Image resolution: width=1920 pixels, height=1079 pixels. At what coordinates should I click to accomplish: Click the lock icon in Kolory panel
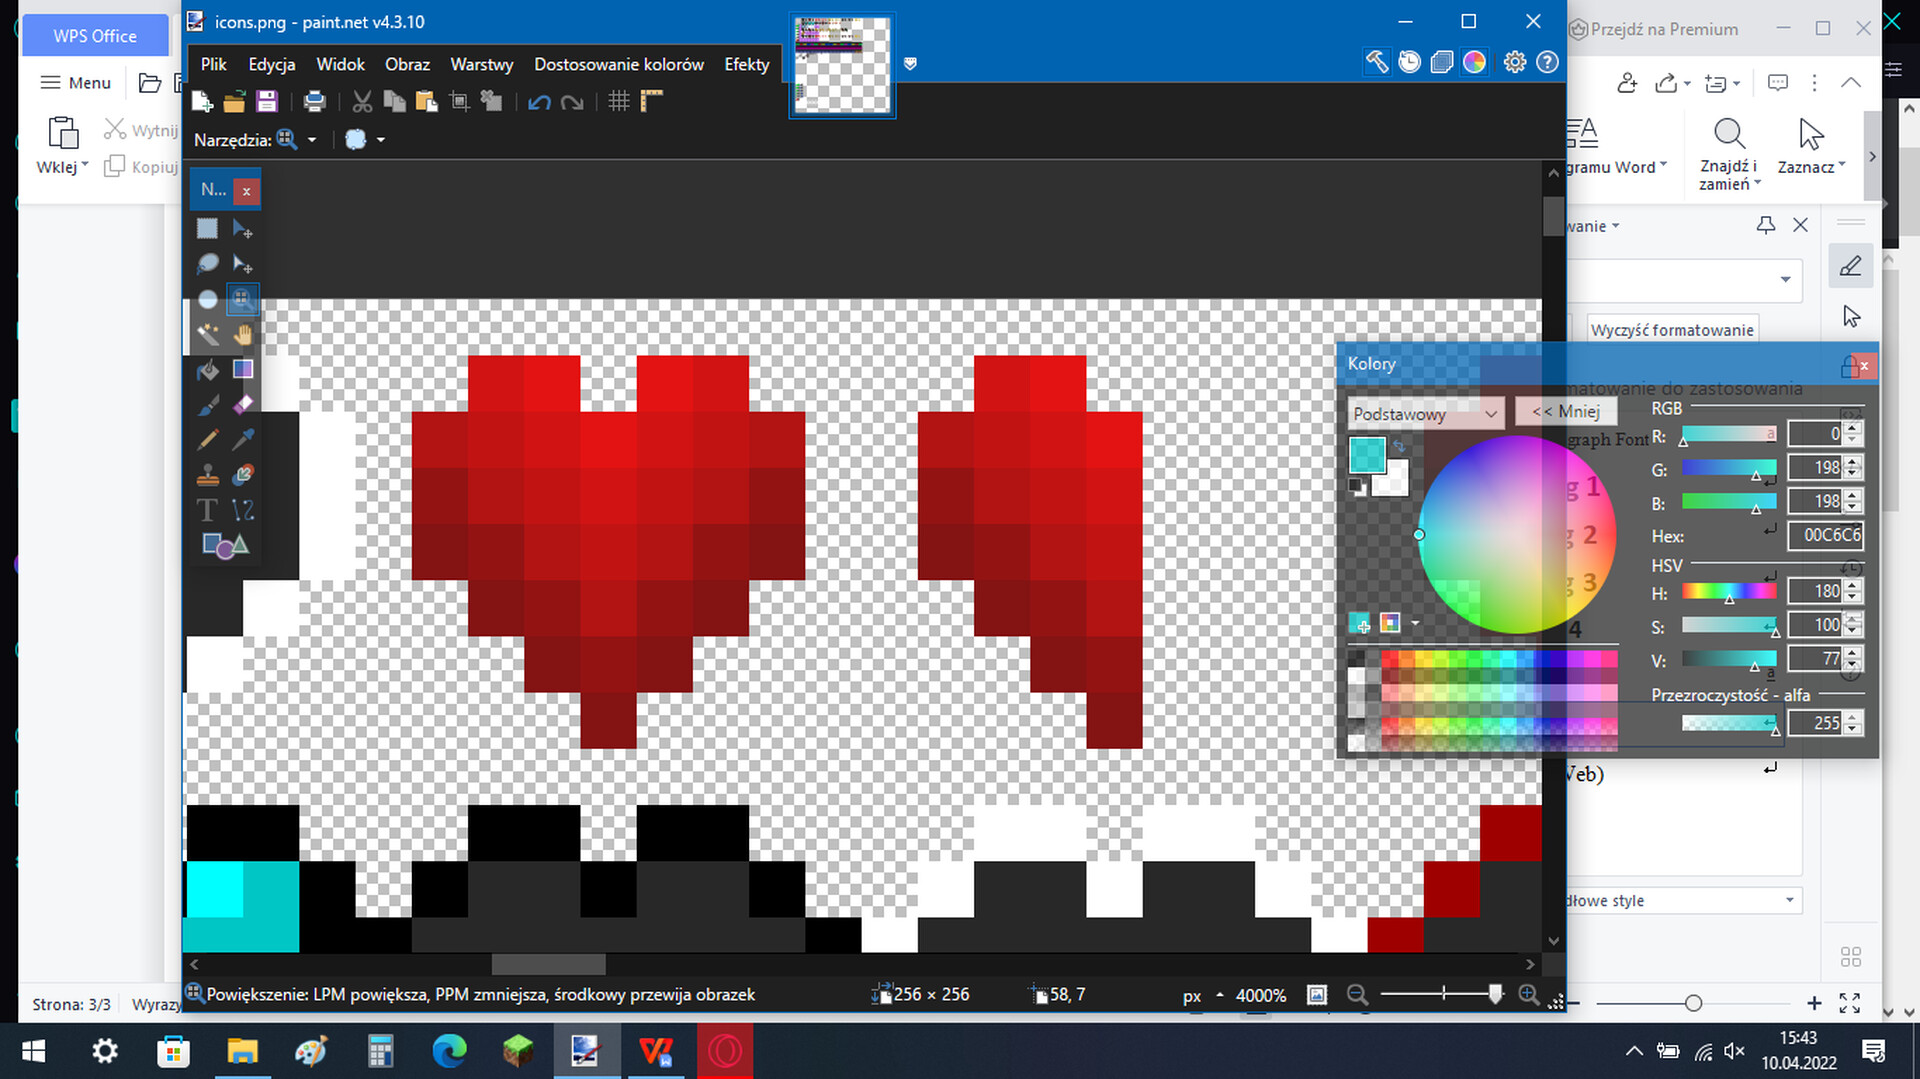point(1848,364)
